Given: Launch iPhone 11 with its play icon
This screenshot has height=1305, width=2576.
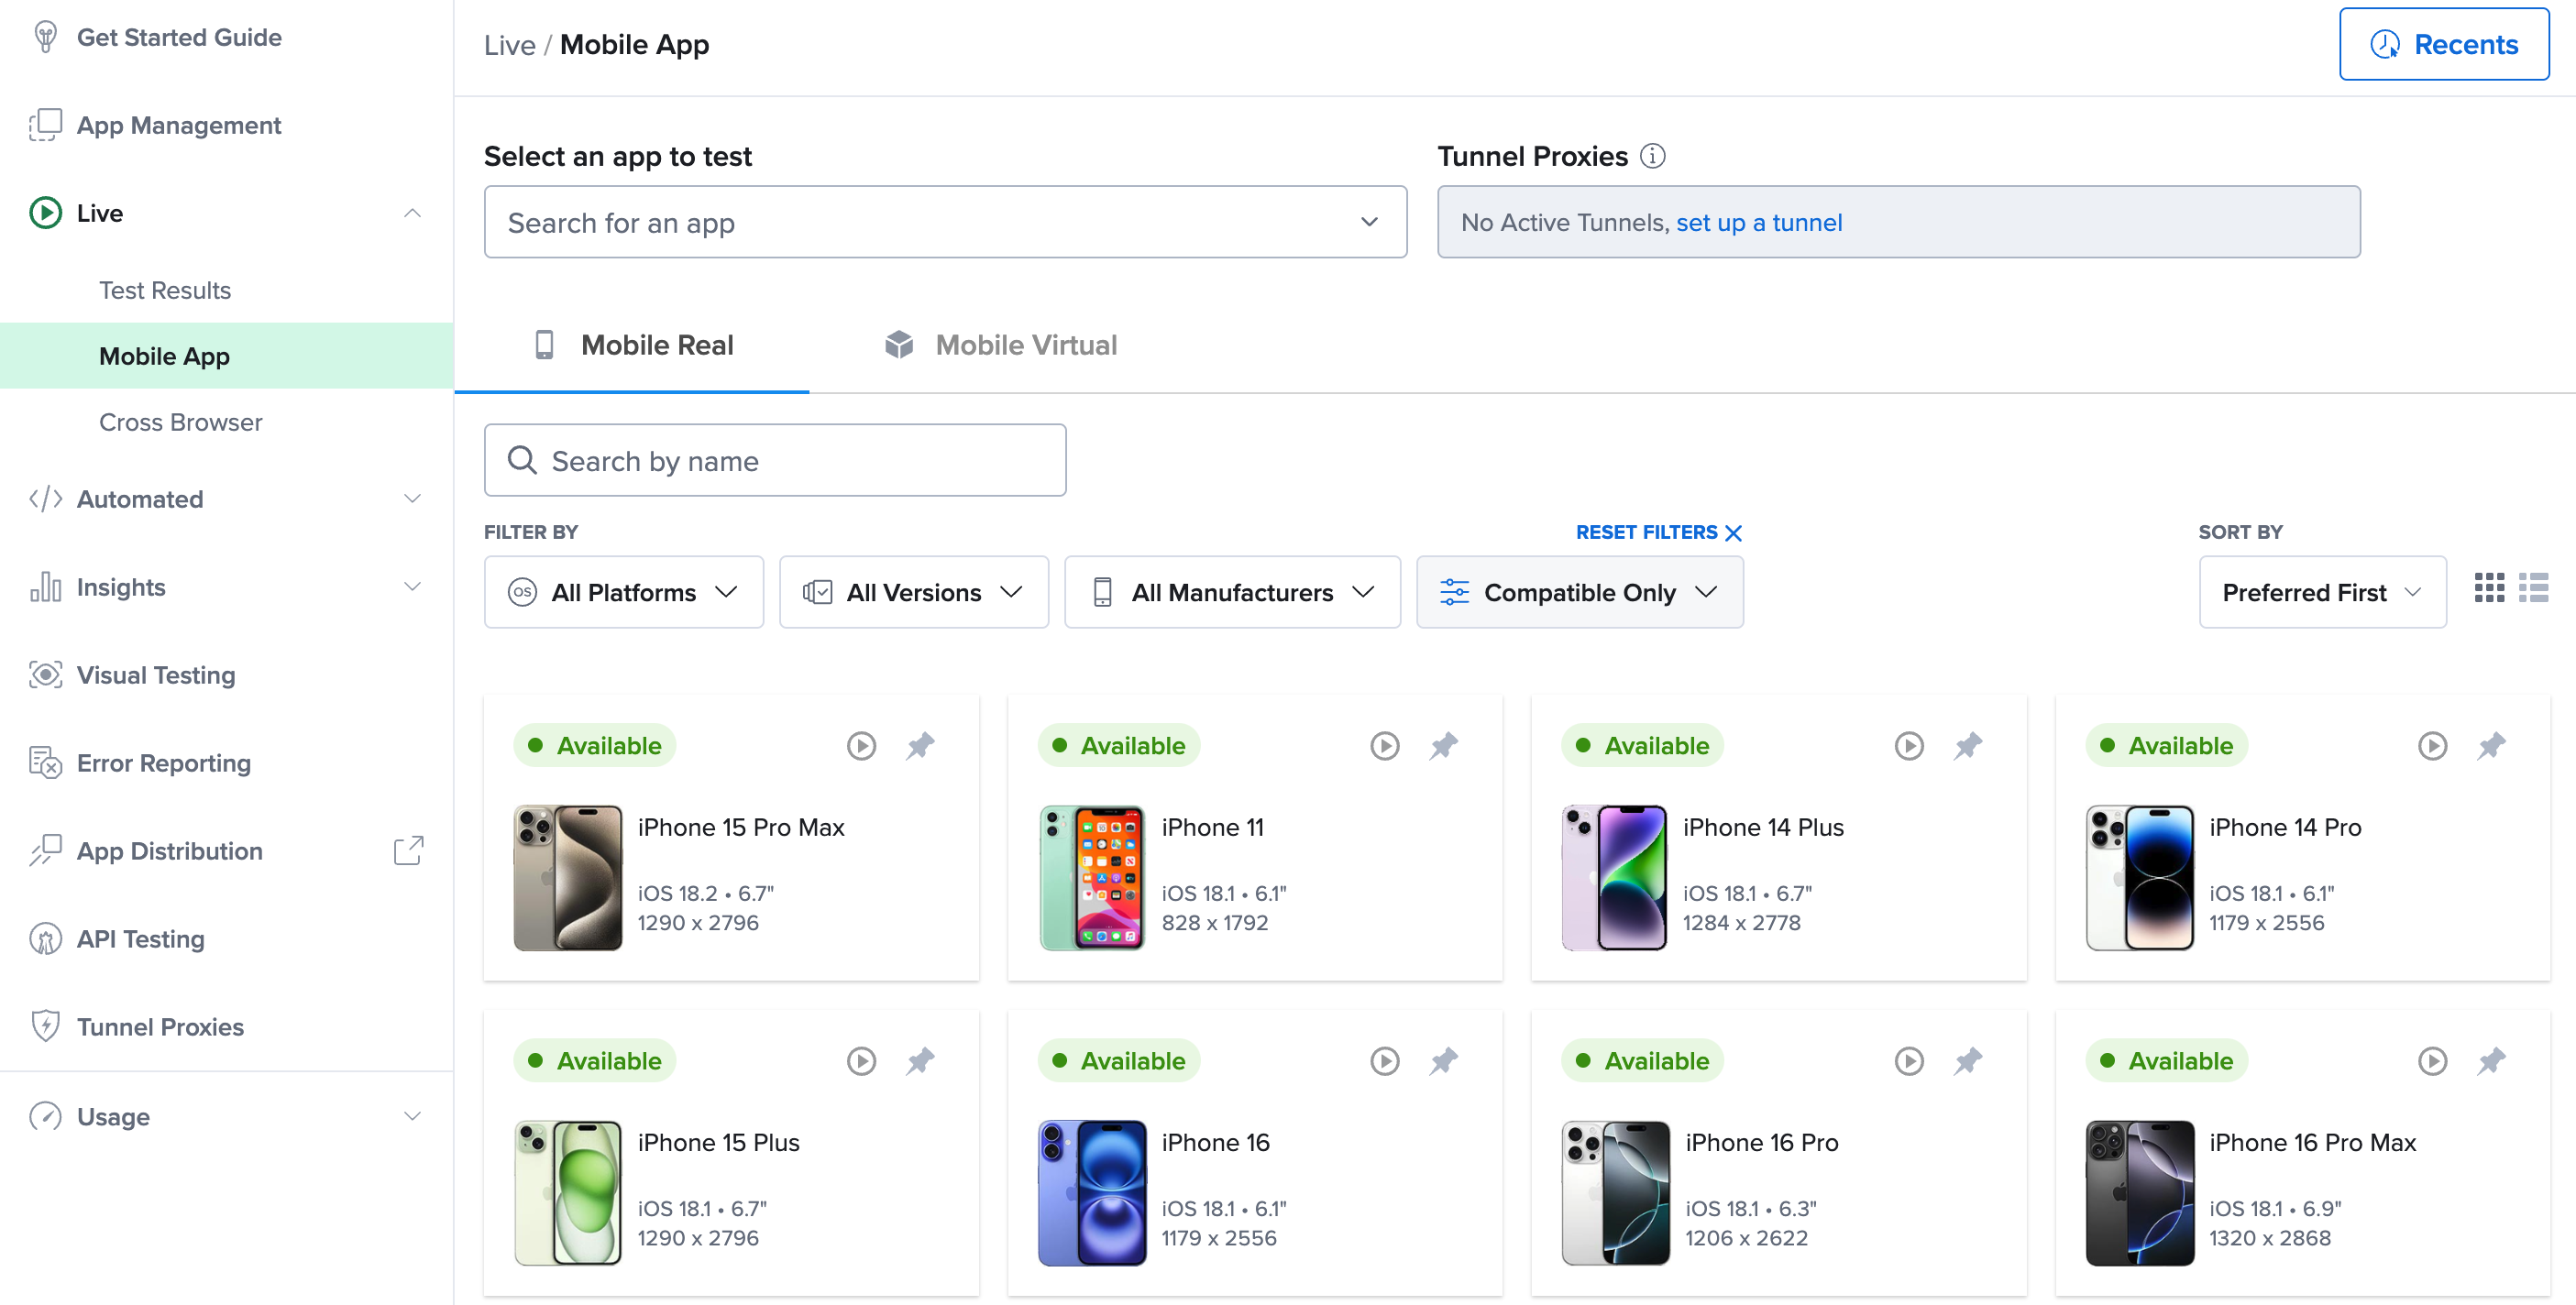Looking at the screenshot, I should (1384, 745).
